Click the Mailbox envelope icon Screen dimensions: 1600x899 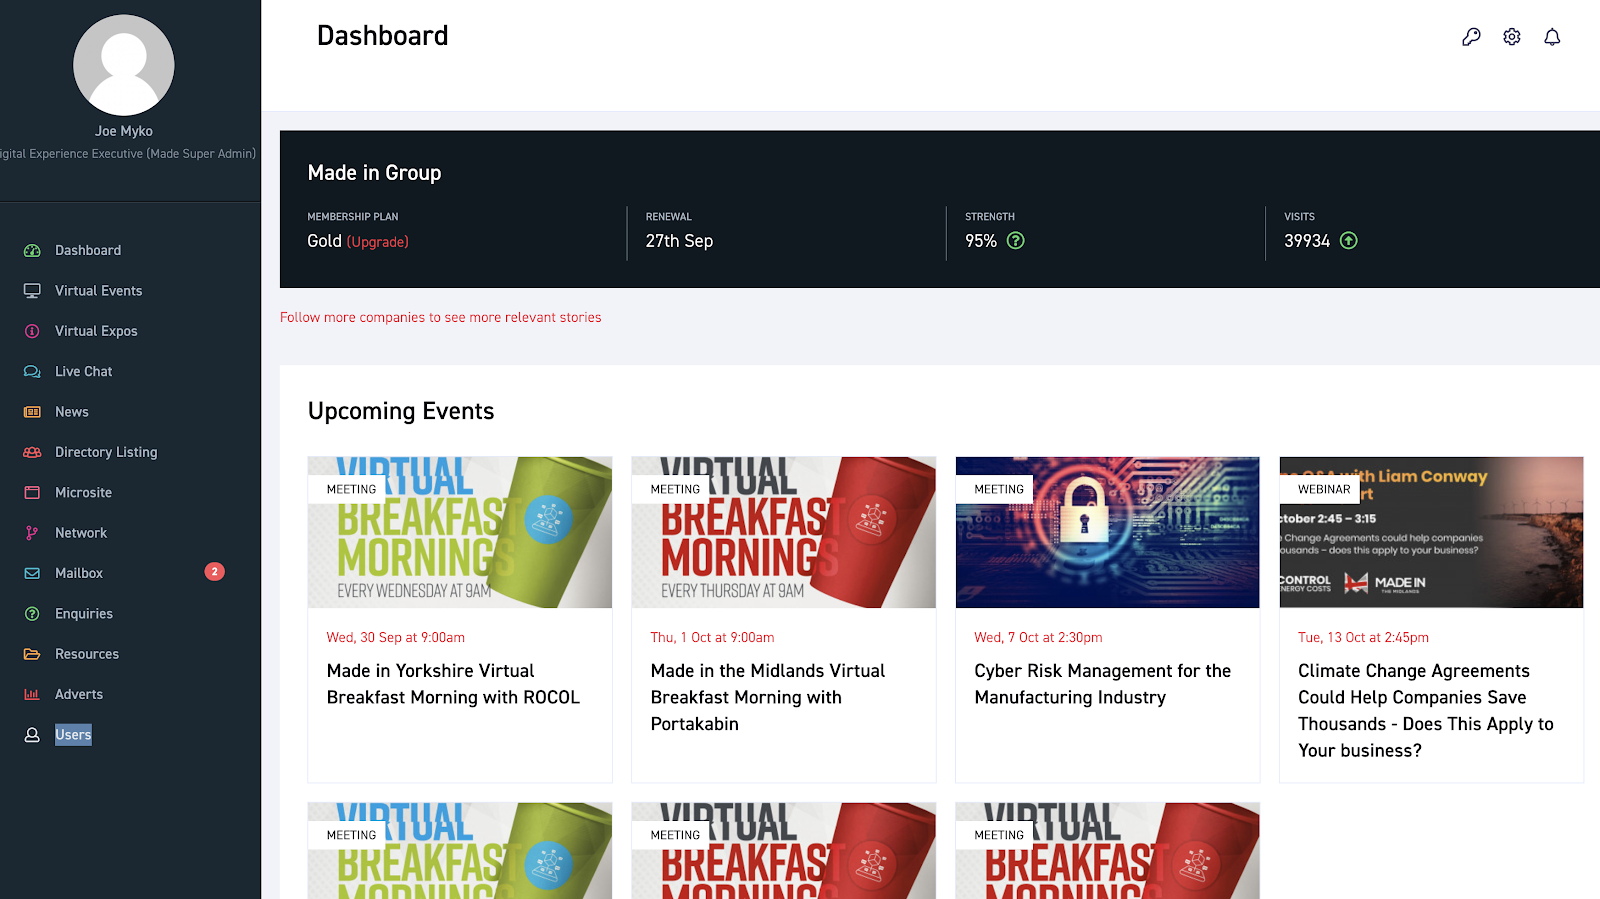(32, 573)
